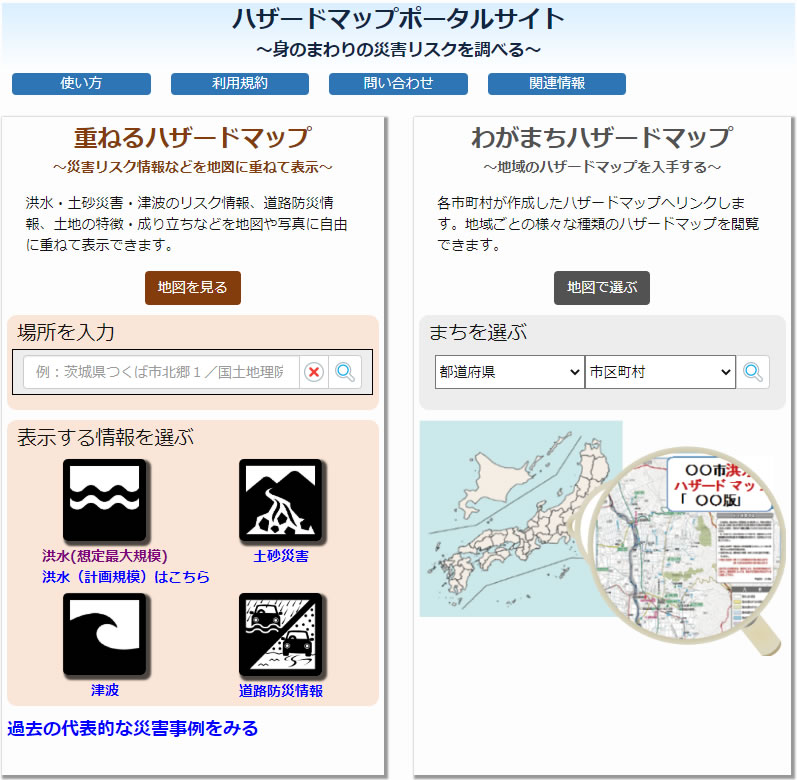Image resolution: width=797 pixels, height=780 pixels.
Task: Select the tsunami (津波) wave icon
Action: 105,635
